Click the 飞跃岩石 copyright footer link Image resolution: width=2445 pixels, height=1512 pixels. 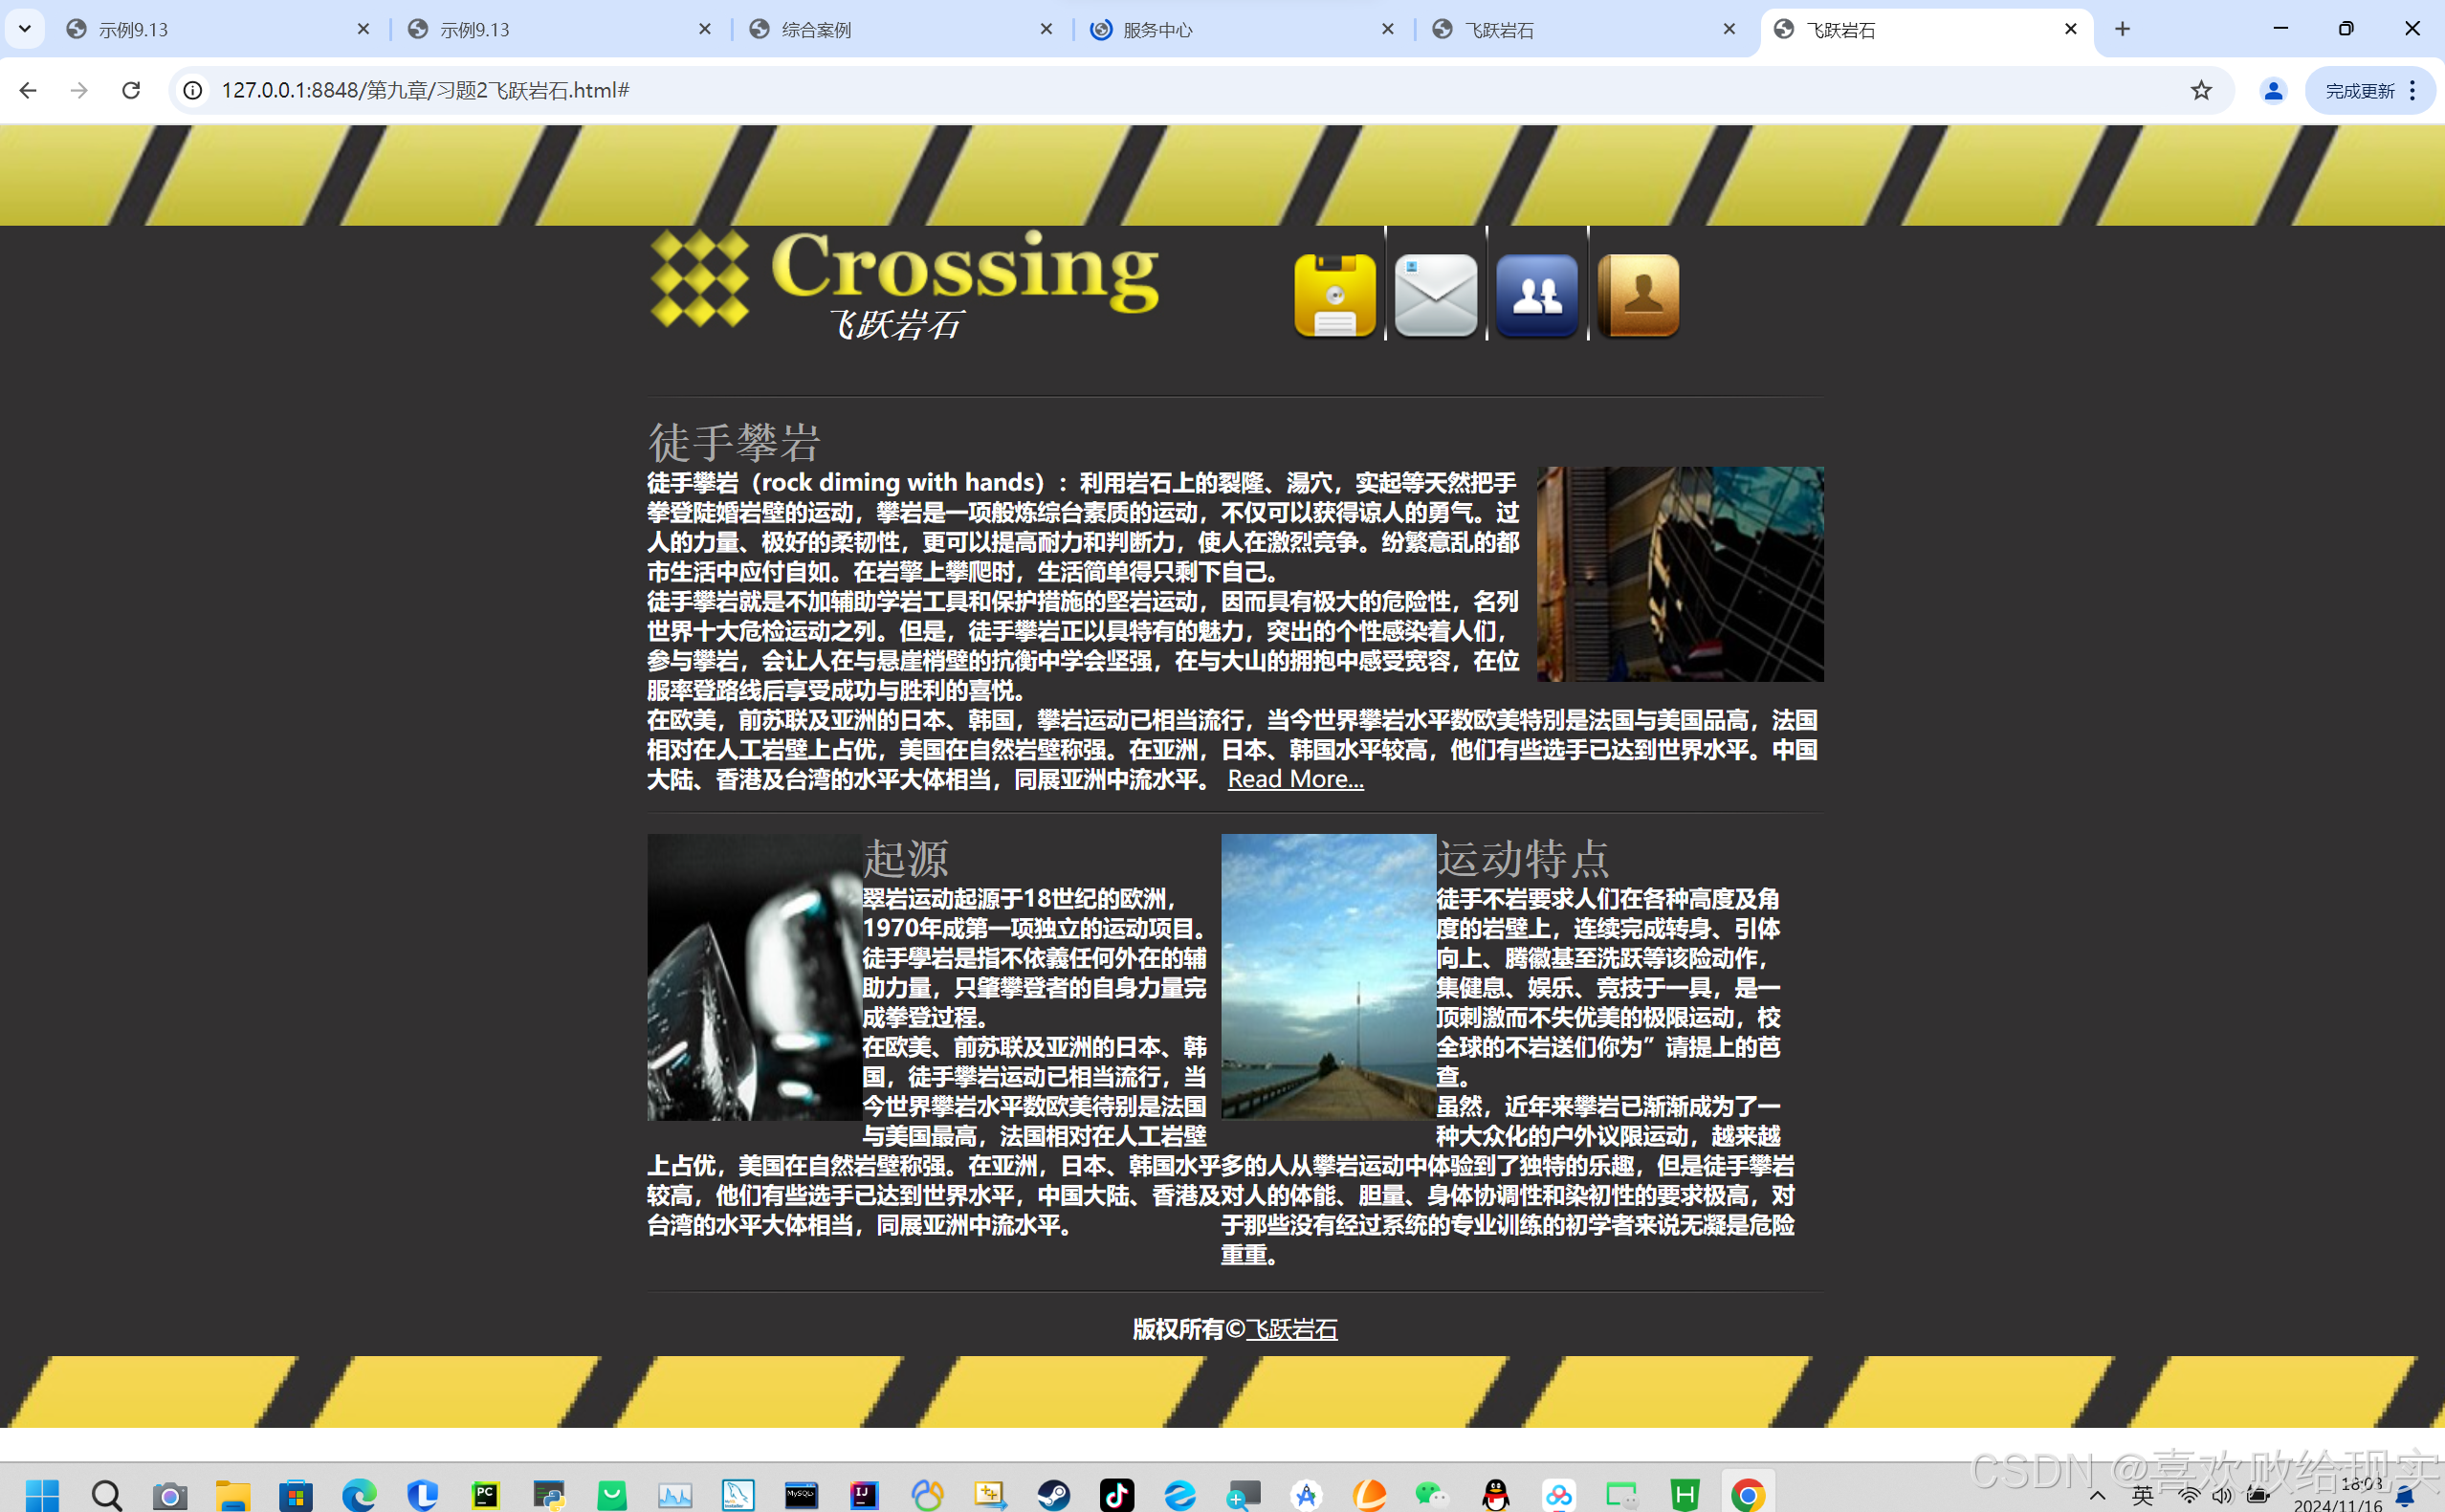1291,1329
